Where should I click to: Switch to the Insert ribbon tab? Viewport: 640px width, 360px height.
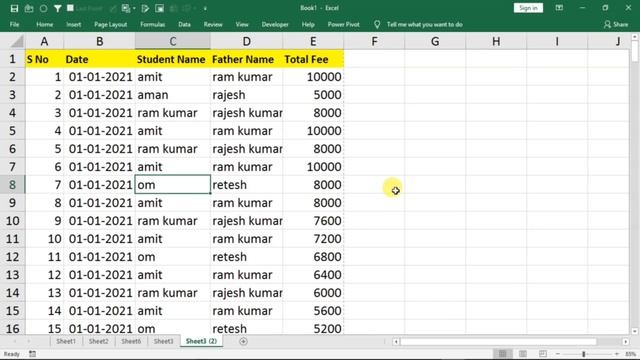[x=73, y=24]
